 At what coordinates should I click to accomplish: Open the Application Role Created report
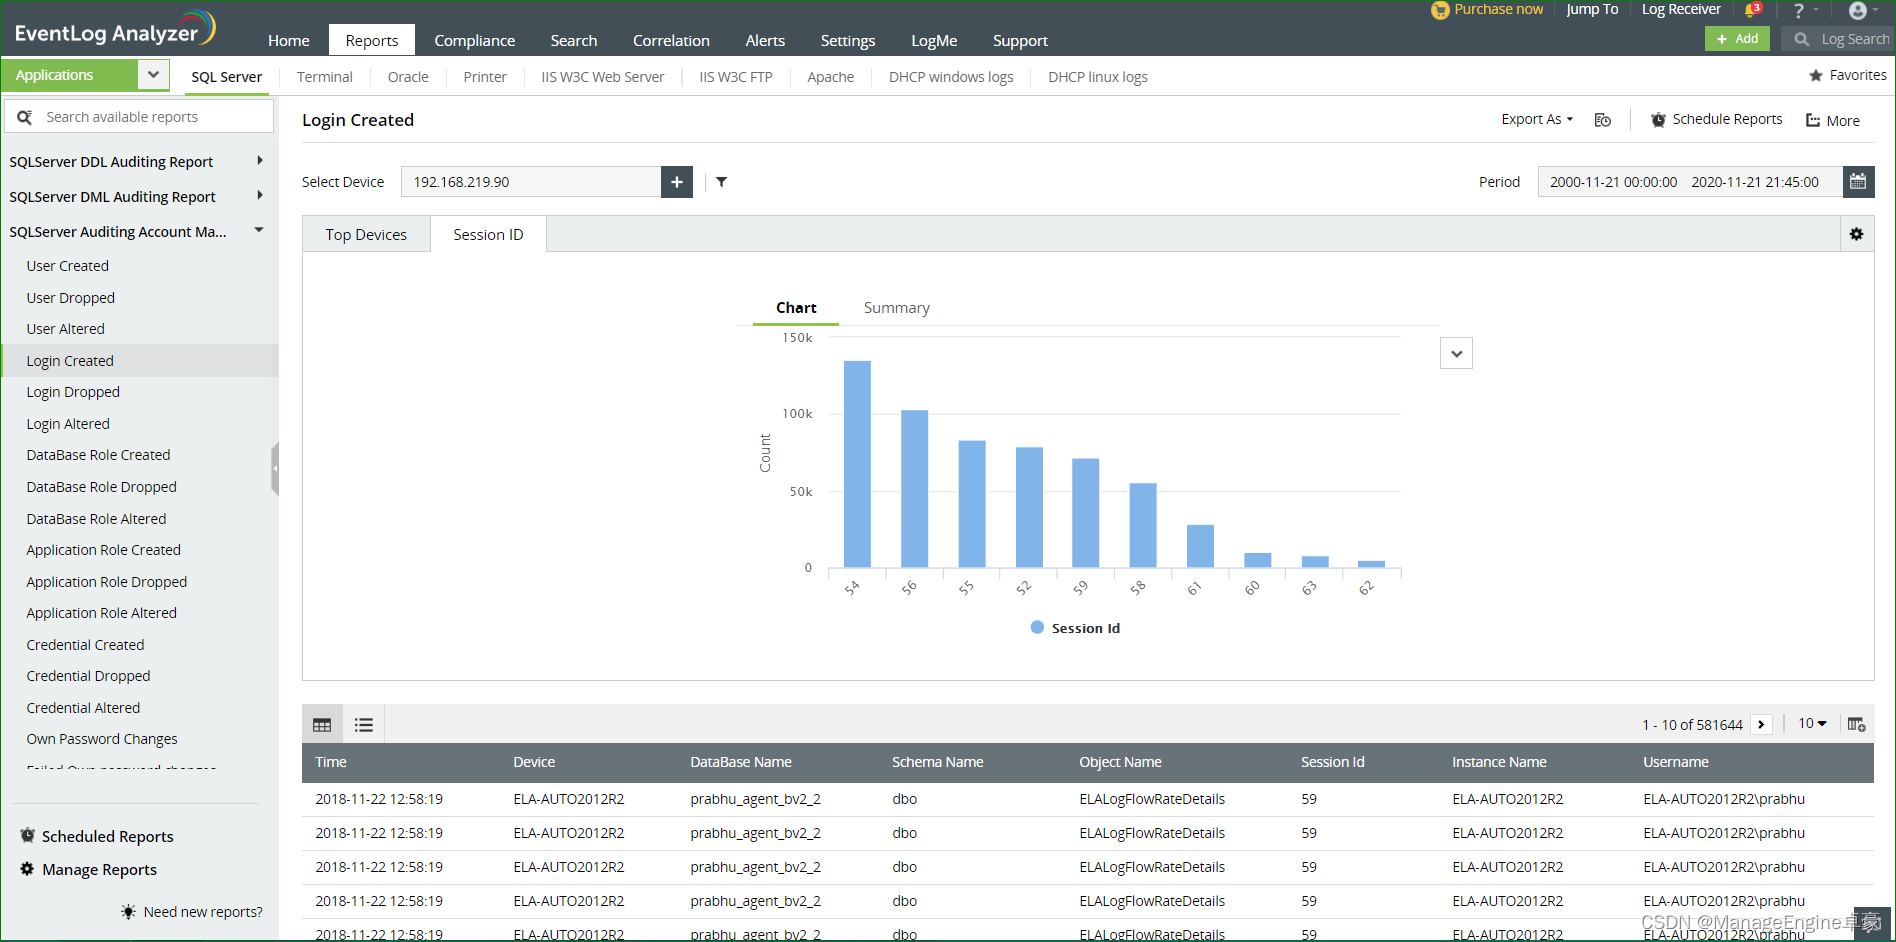point(103,550)
